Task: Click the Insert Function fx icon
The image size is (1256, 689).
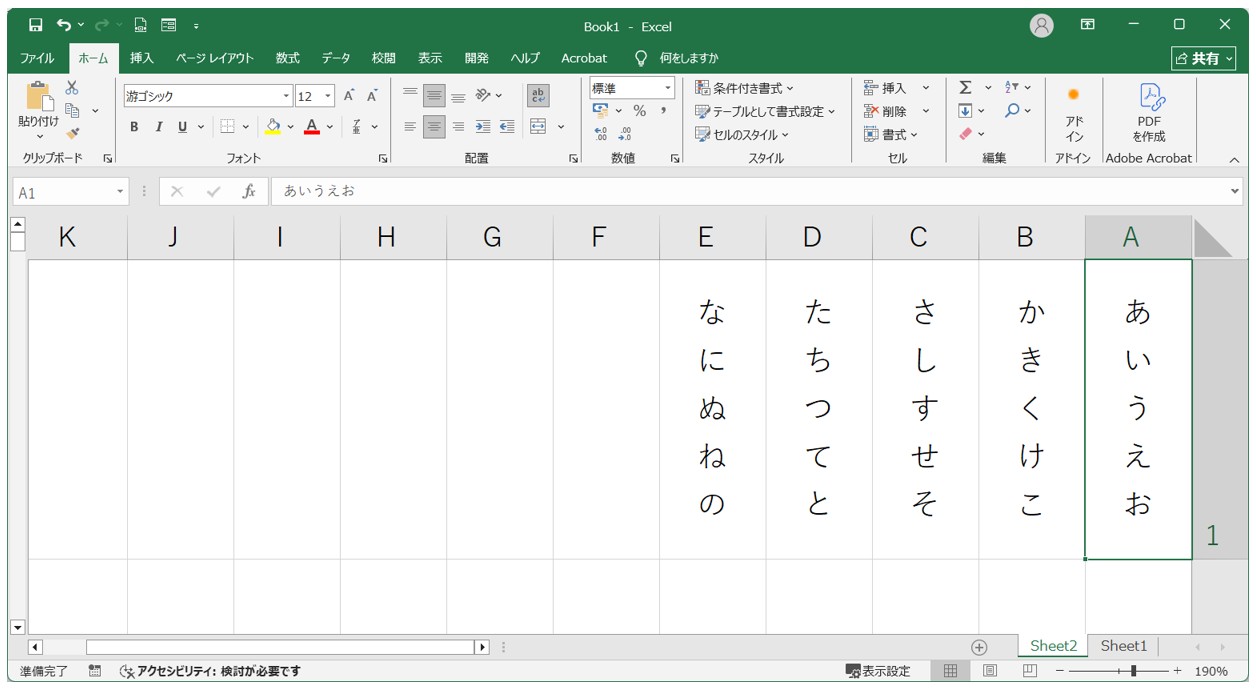Action: [x=249, y=191]
